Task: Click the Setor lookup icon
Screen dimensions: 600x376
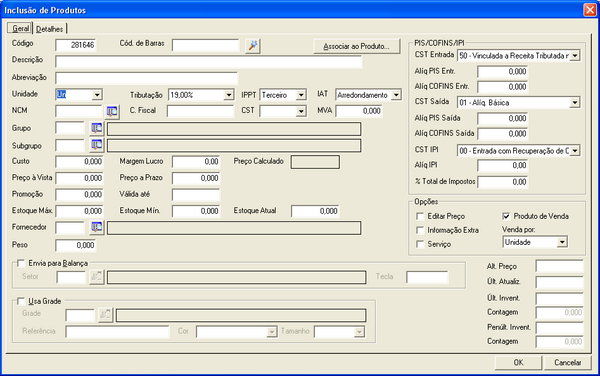Action: coord(96,277)
